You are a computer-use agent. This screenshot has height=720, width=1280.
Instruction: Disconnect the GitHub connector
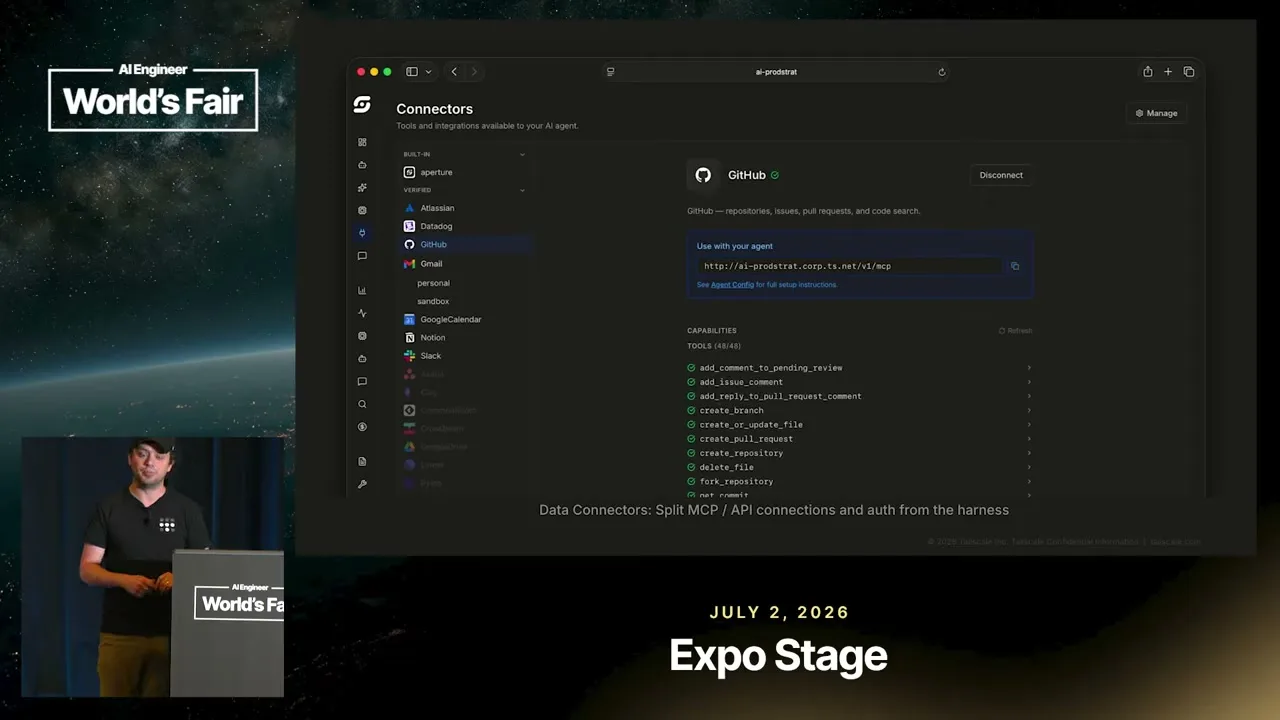(x=1001, y=175)
